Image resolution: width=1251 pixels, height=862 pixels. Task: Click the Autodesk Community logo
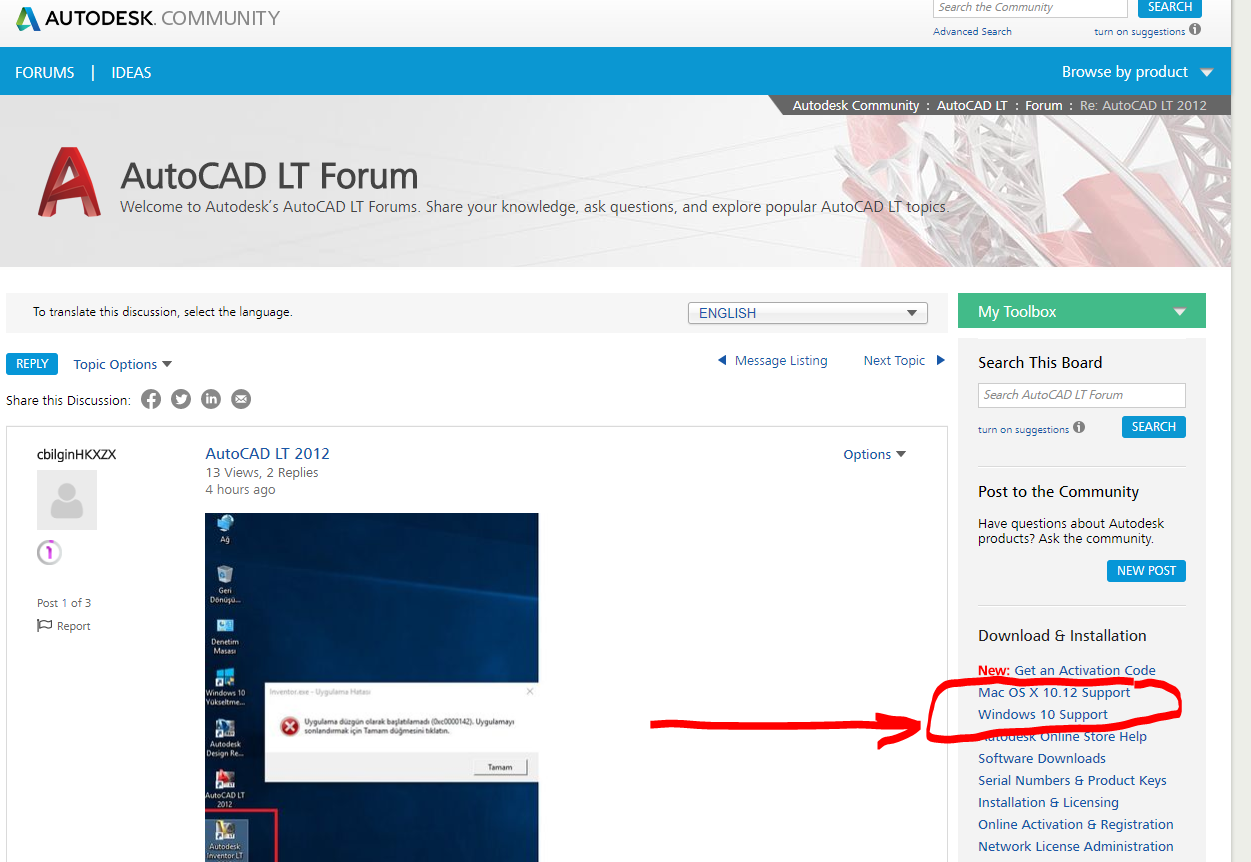pyautogui.click(x=148, y=18)
